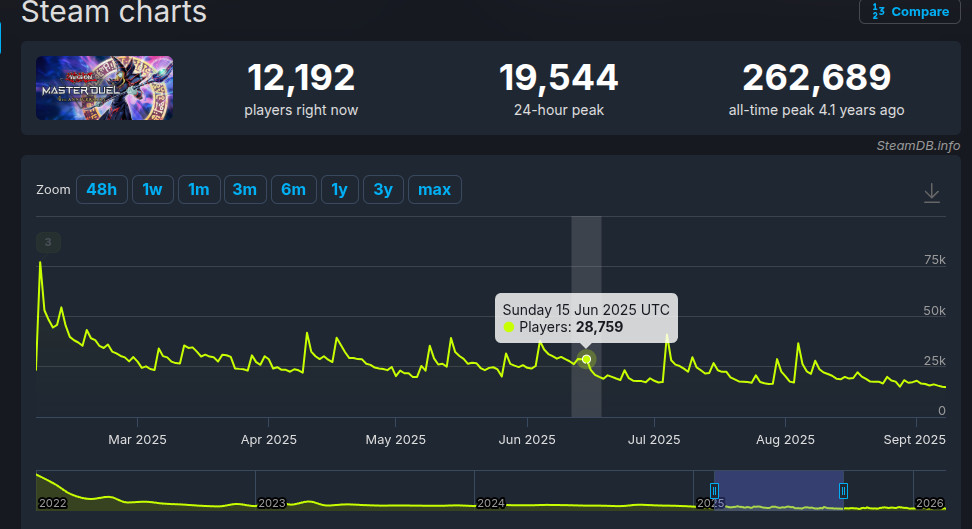
Task: Open the chart download menu icon
Action: [931, 193]
